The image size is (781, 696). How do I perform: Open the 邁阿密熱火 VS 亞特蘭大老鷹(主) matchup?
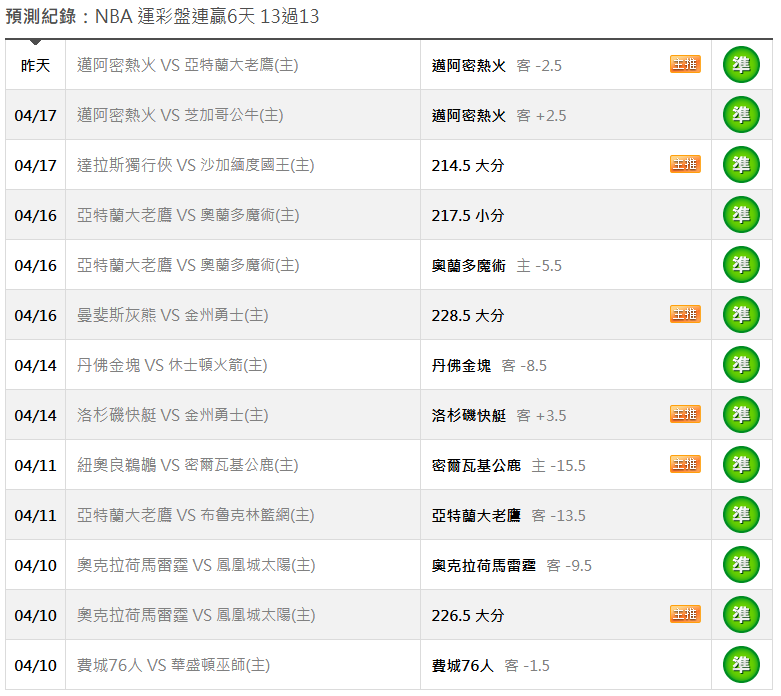[x=187, y=65]
